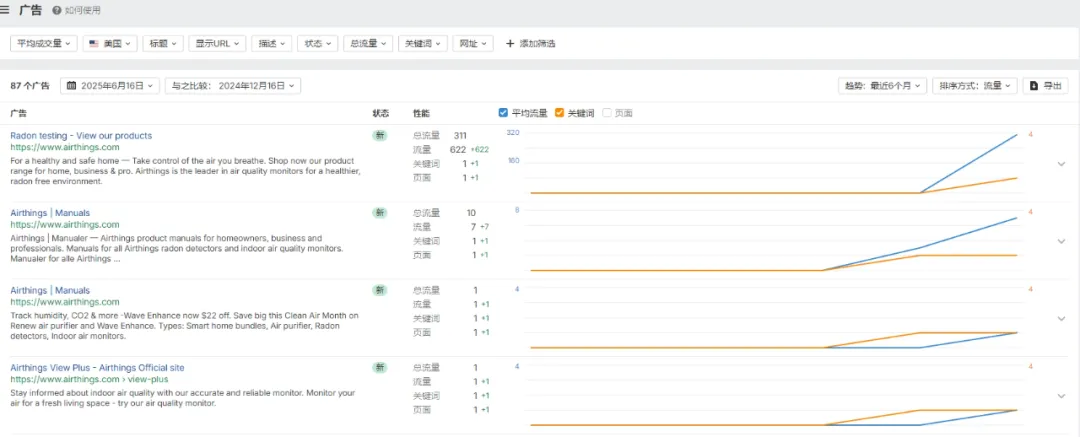Click the +622 change value
The image size is (1080, 437).
click(480, 150)
